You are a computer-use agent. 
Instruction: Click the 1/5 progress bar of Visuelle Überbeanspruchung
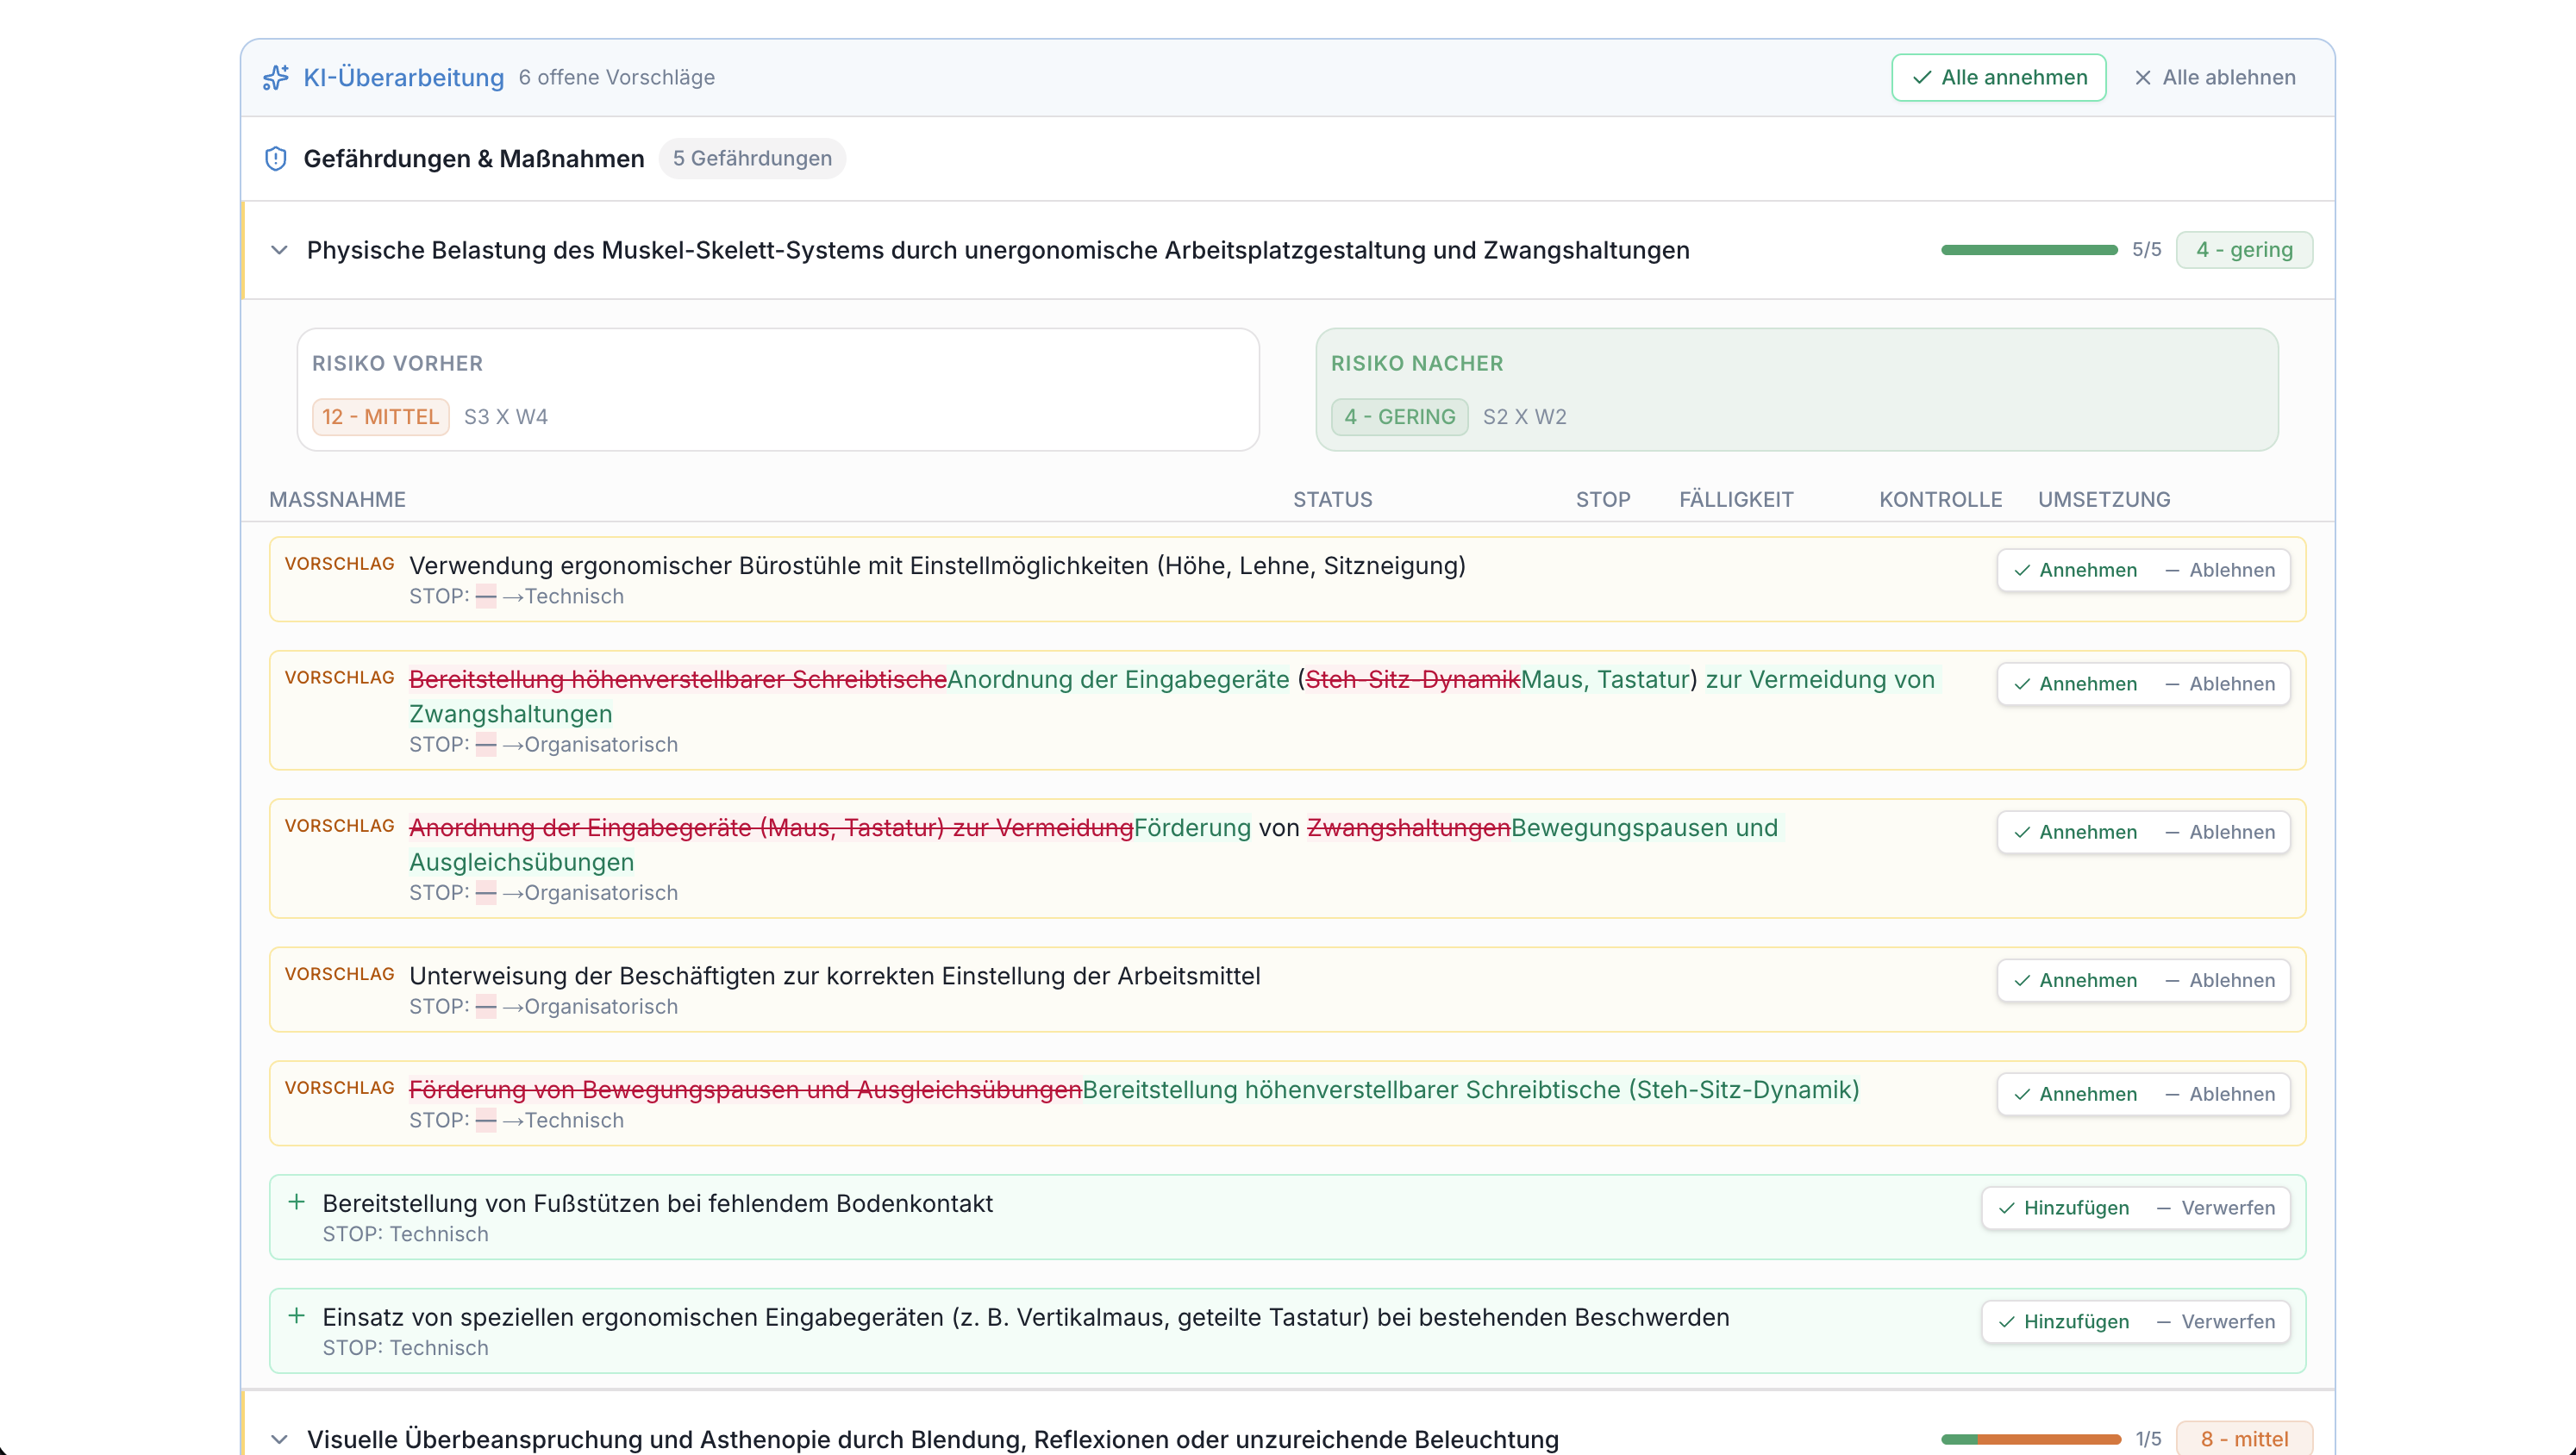tap(2031, 1439)
